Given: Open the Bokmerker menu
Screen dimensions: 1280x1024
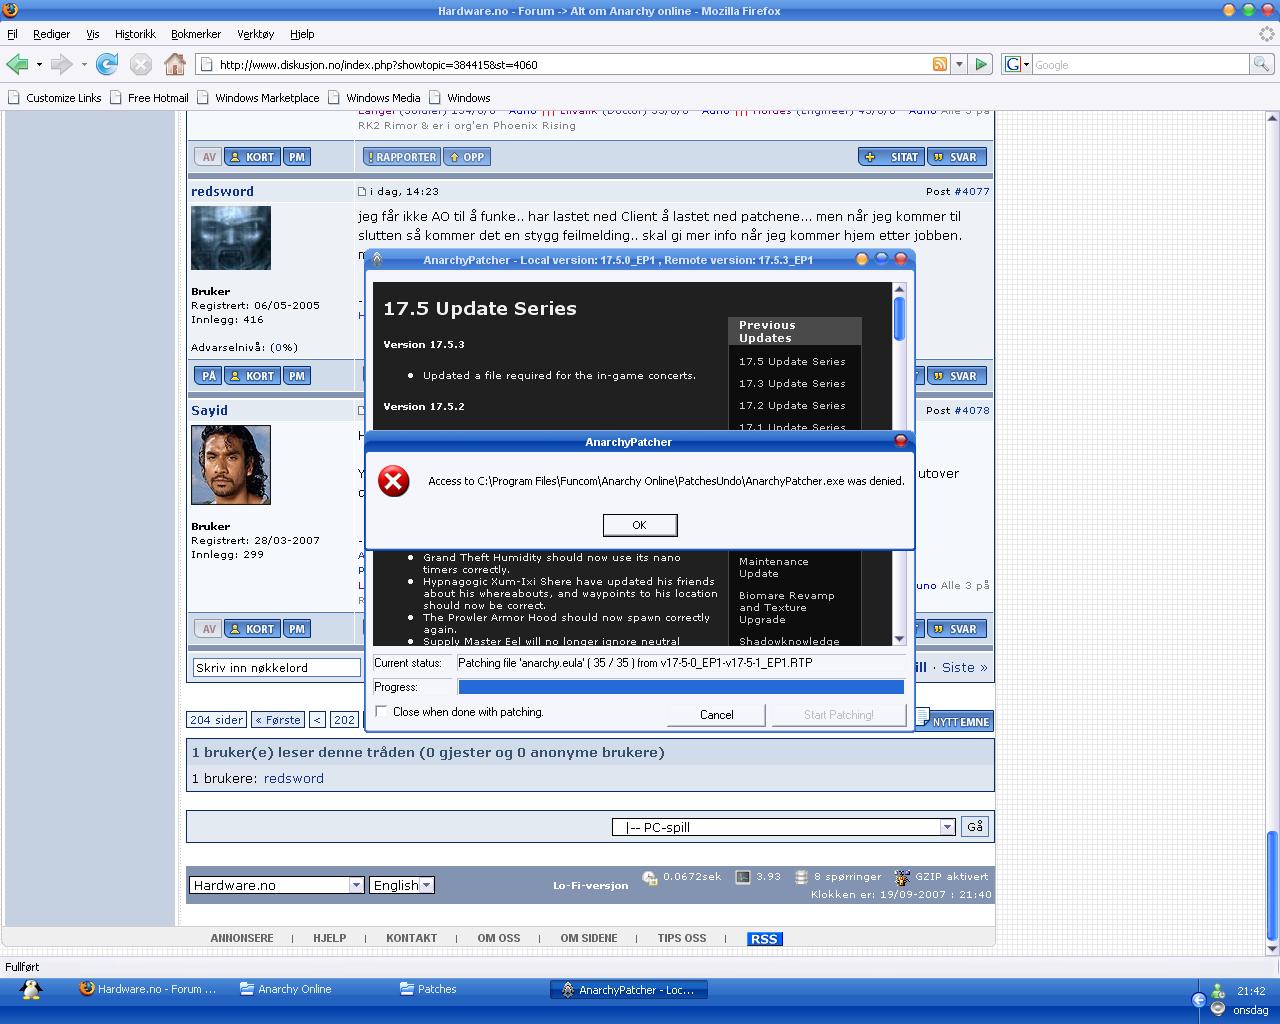Looking at the screenshot, I should coord(196,34).
